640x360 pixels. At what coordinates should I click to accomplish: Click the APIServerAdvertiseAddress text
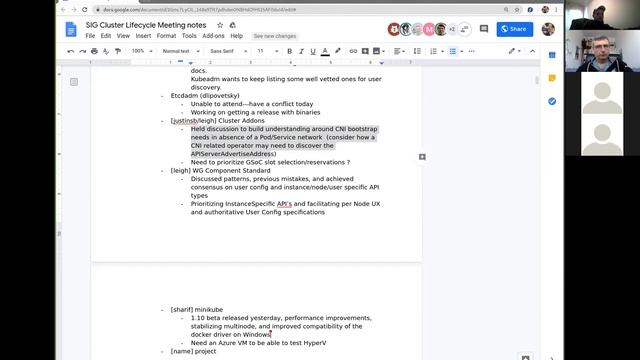coord(232,154)
